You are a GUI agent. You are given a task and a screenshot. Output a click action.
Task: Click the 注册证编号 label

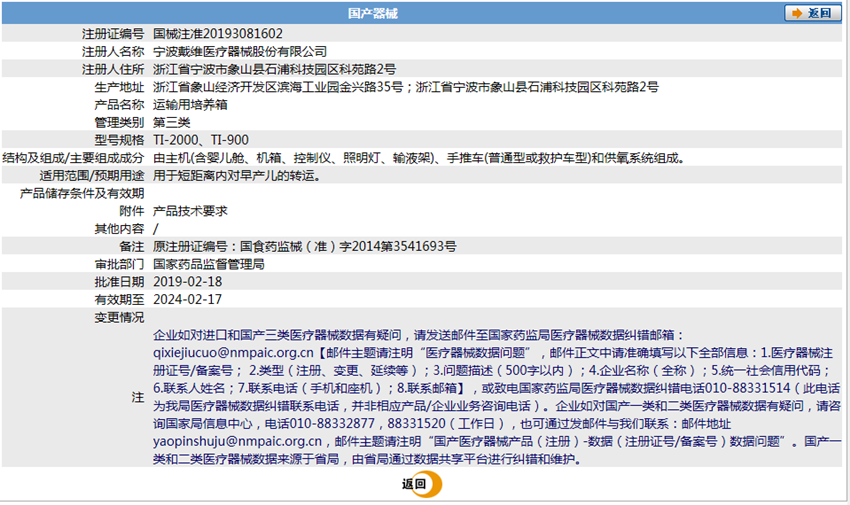113,34
